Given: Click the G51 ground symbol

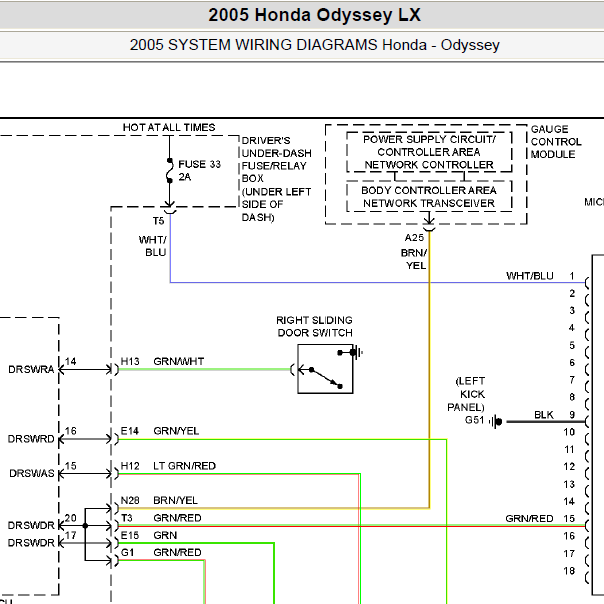Looking at the screenshot, I should [x=496, y=421].
